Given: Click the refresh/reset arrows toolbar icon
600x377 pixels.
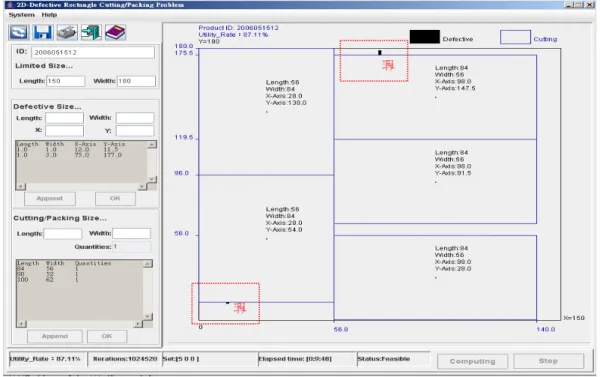Looking at the screenshot, I should (18, 32).
